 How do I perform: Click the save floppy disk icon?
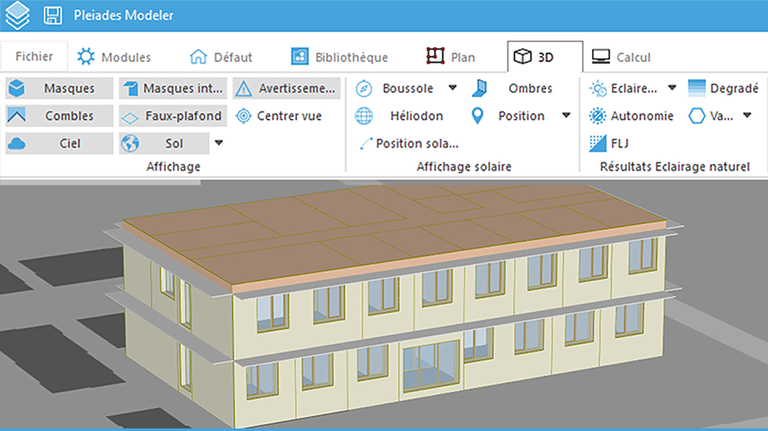point(52,17)
